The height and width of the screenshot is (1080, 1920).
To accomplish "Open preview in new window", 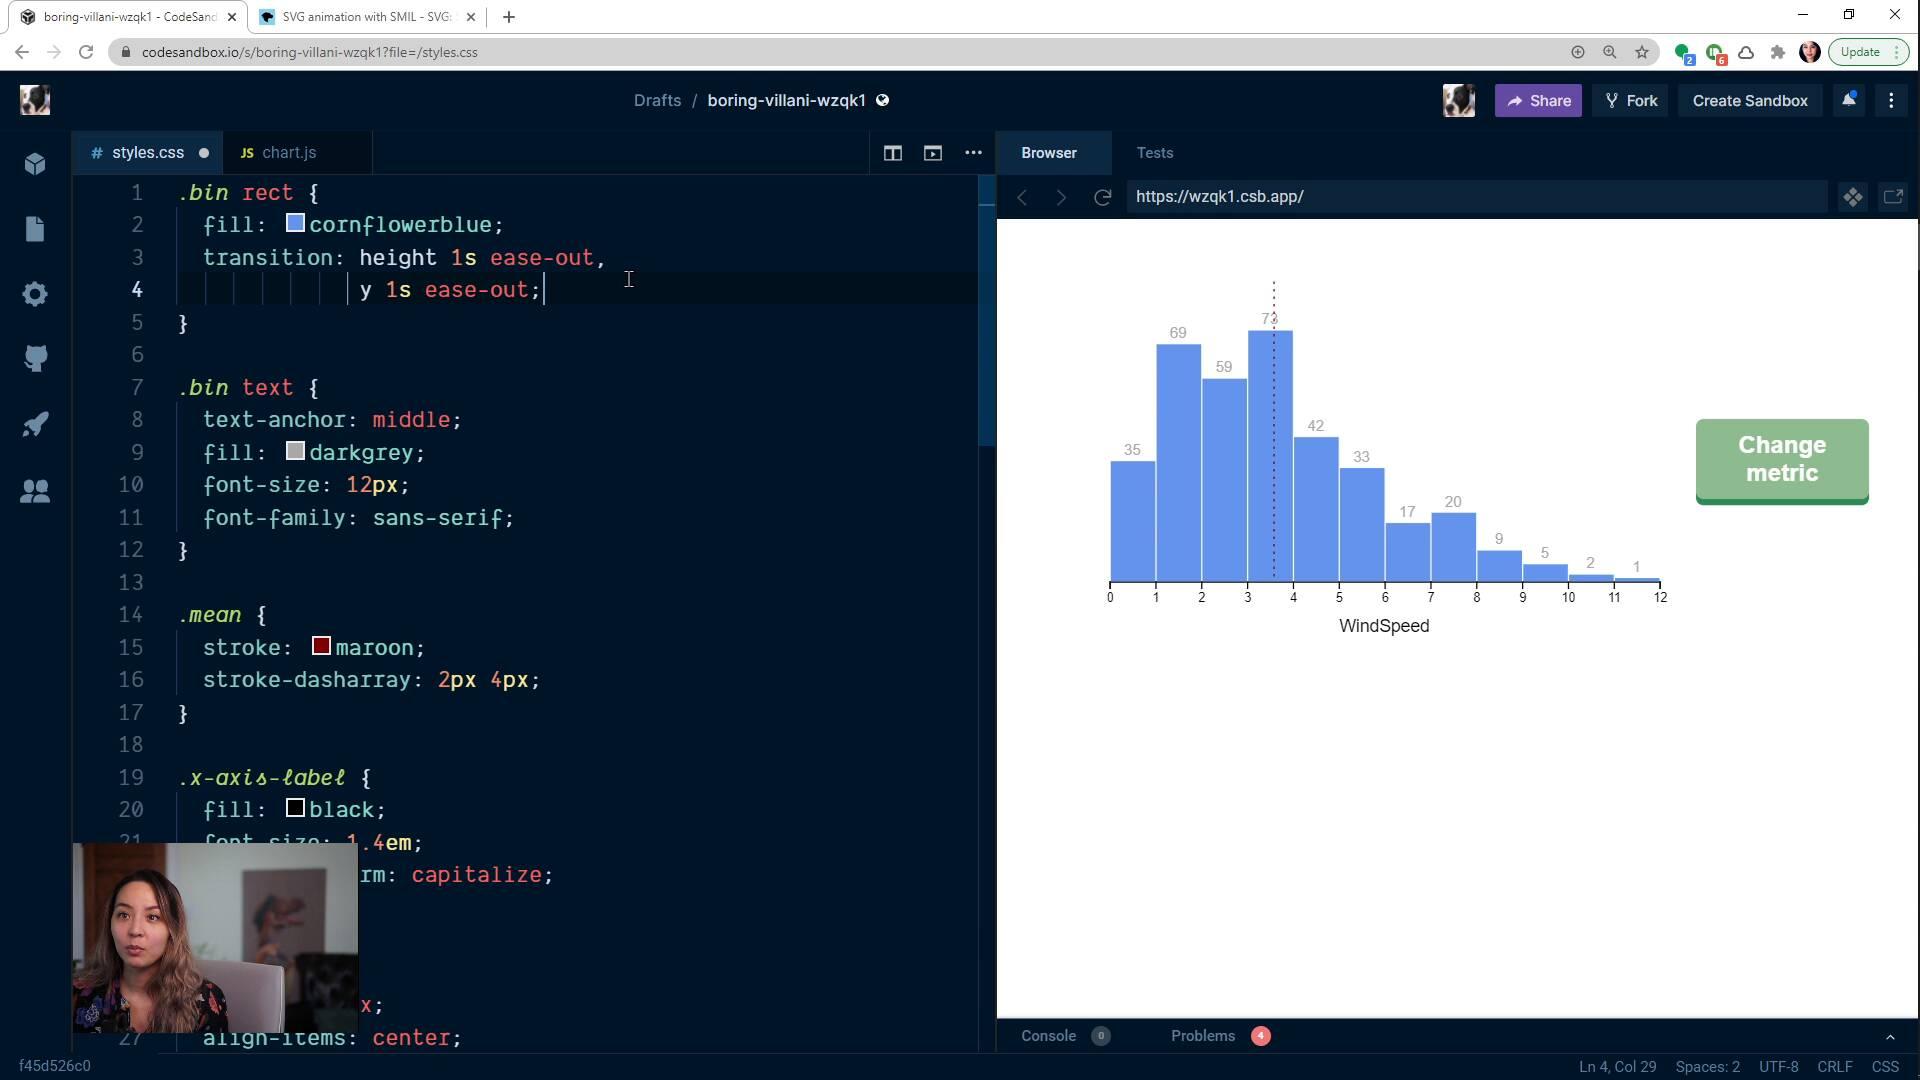I will point(1893,197).
